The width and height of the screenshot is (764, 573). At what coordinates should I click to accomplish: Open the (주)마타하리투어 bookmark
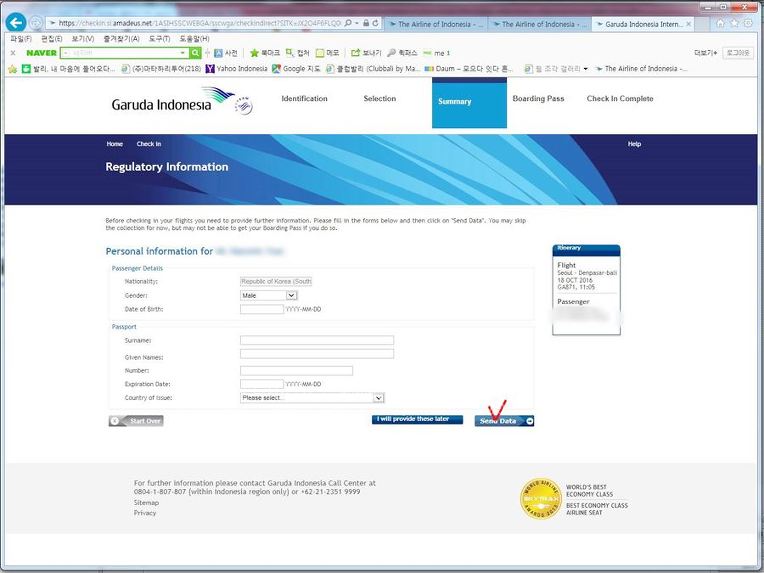click(x=161, y=69)
